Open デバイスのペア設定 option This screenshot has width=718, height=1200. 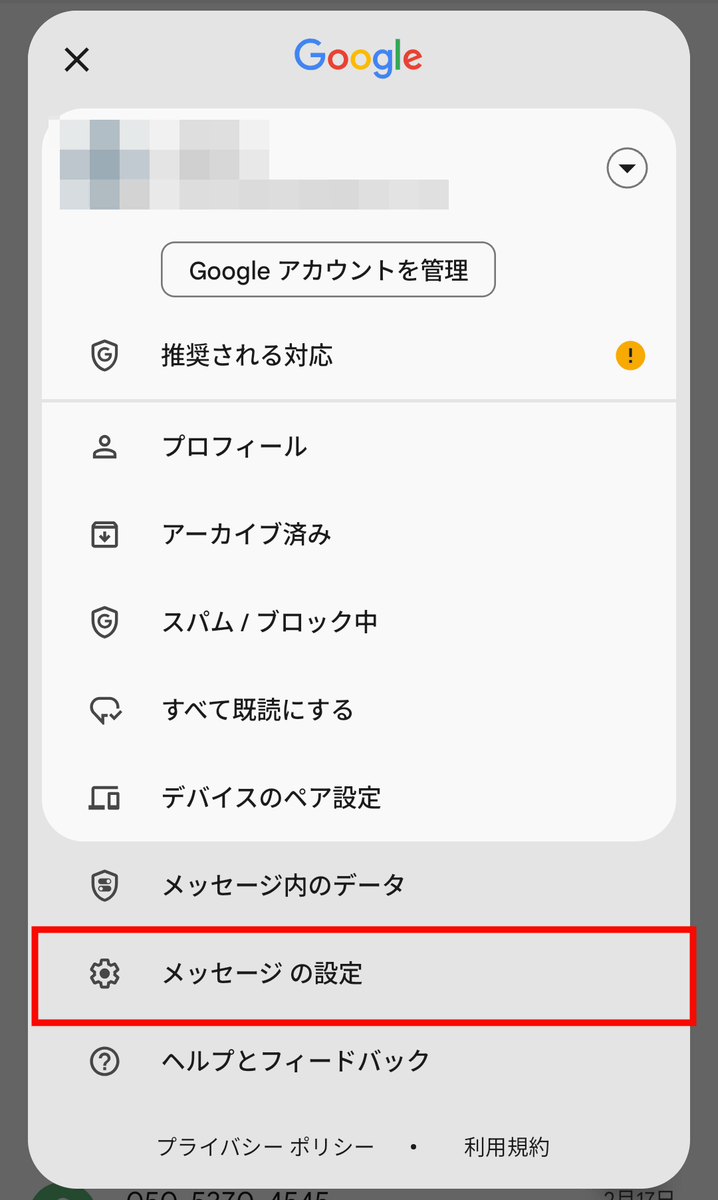pyautogui.click(x=272, y=798)
